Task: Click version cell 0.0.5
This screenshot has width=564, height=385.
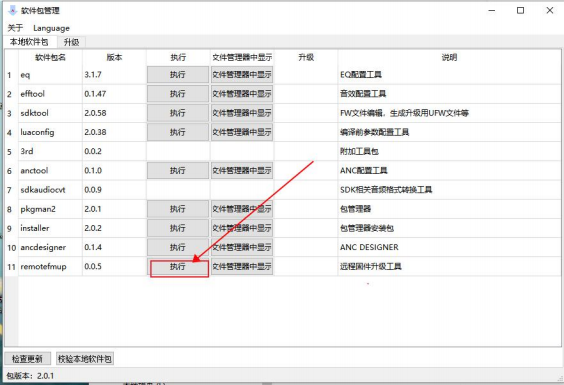Action: coord(114,267)
